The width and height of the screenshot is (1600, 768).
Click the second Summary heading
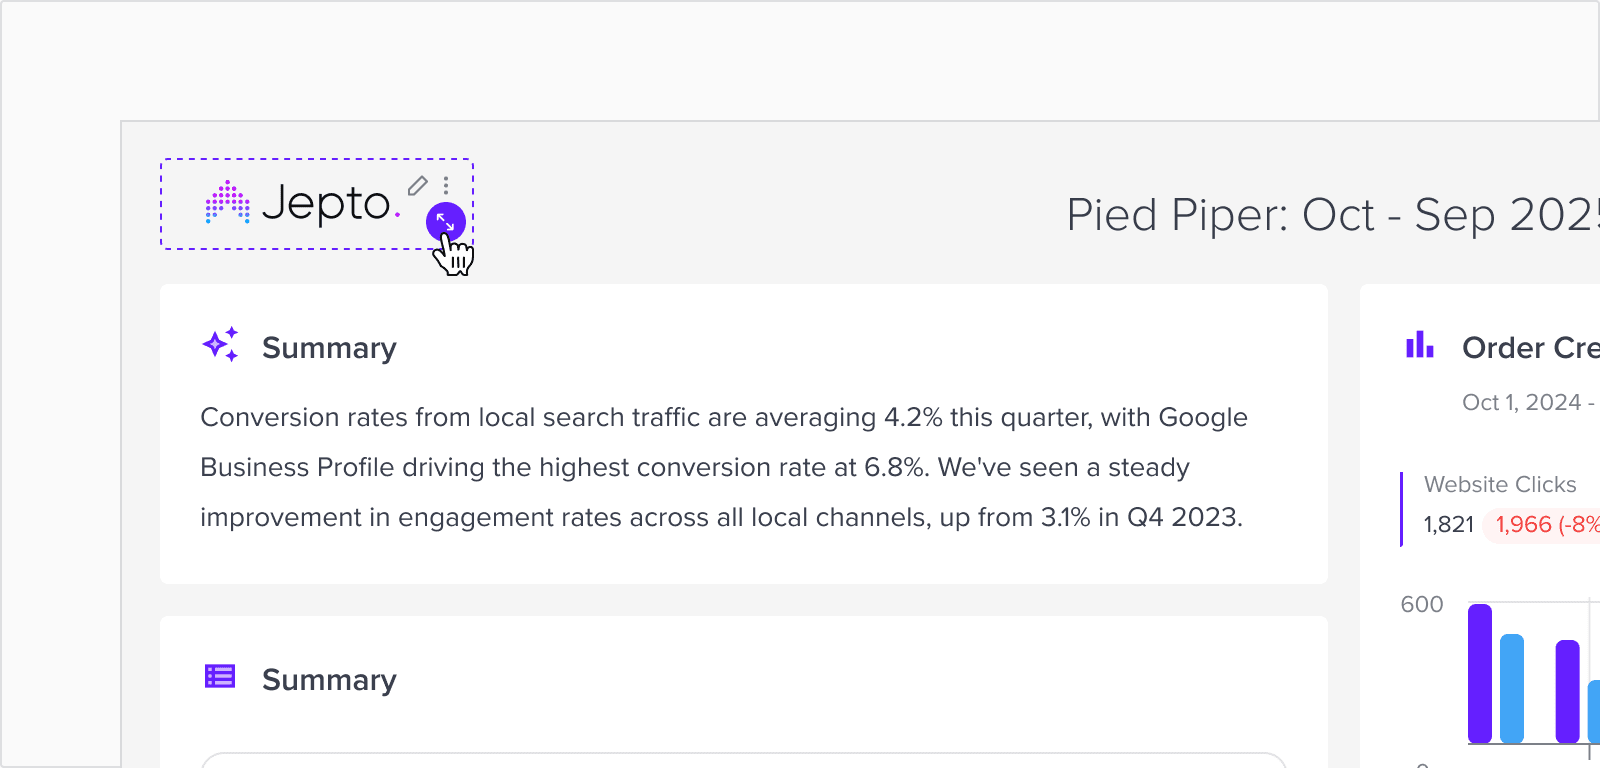click(329, 680)
